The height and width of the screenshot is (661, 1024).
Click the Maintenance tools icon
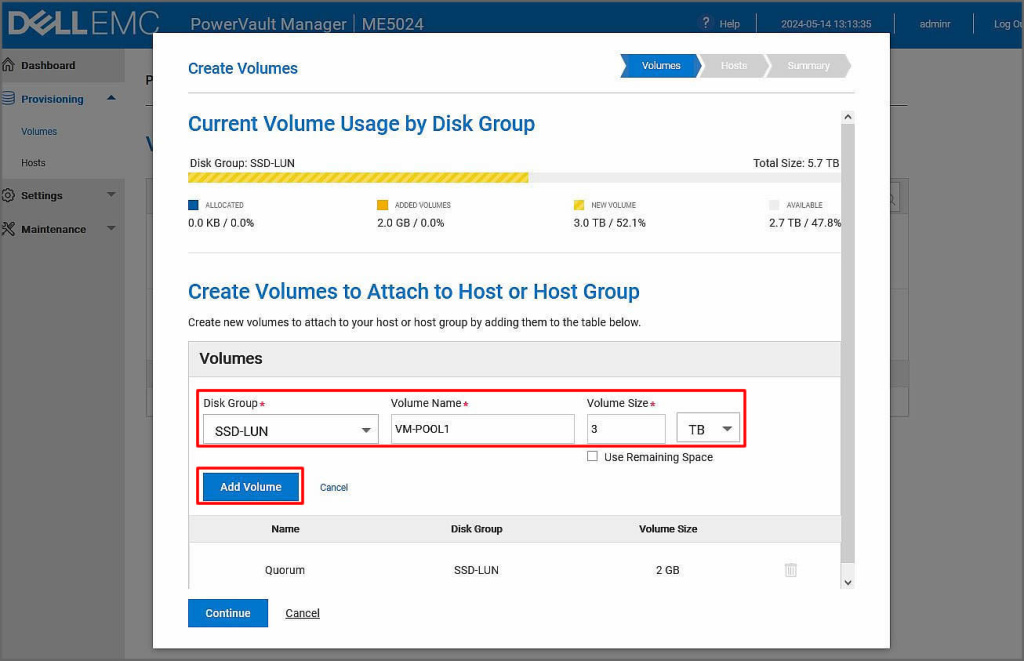click(x=9, y=229)
